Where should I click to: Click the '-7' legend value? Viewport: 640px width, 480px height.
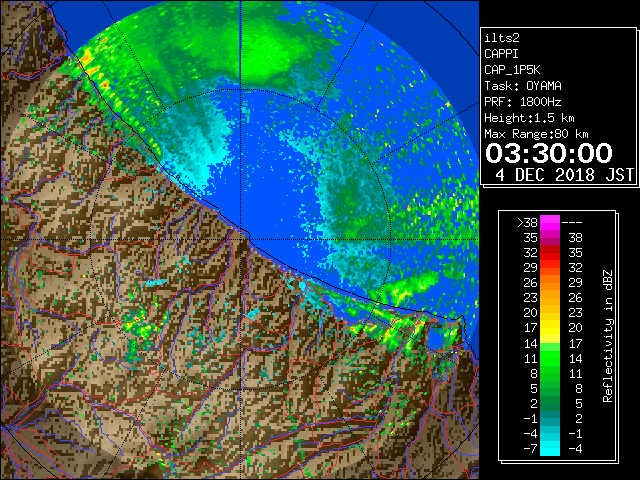click(530, 449)
